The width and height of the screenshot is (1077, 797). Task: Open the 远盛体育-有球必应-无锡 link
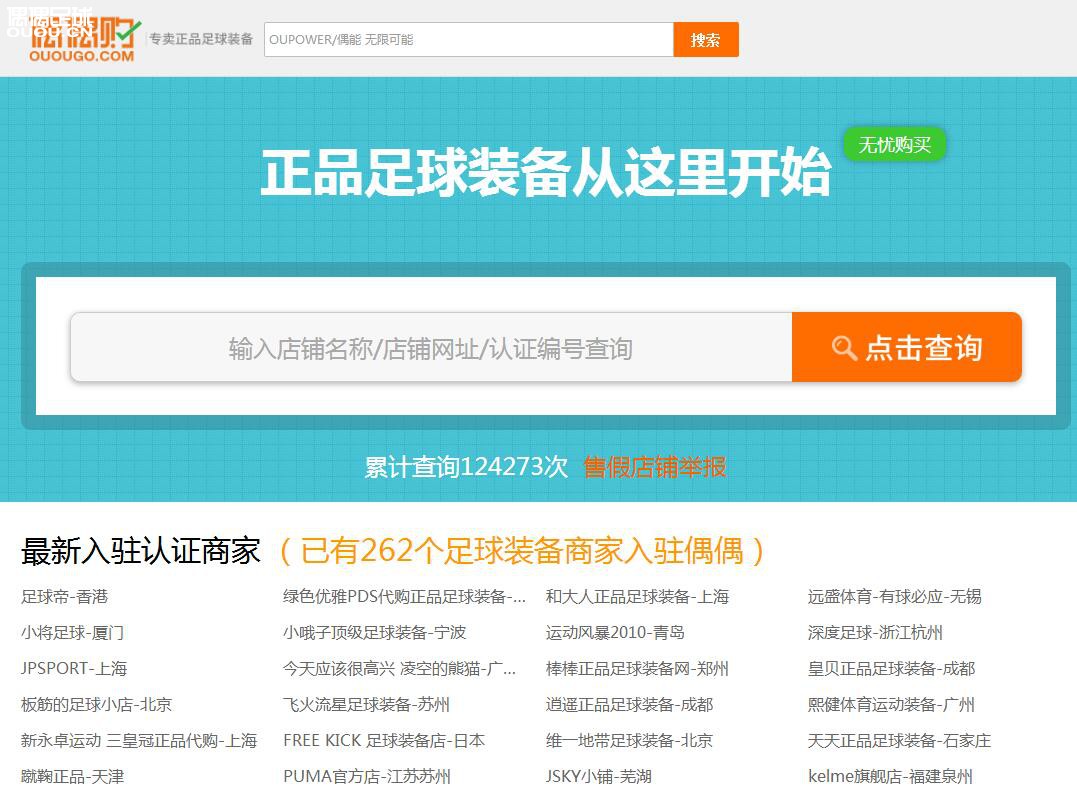[x=893, y=597]
